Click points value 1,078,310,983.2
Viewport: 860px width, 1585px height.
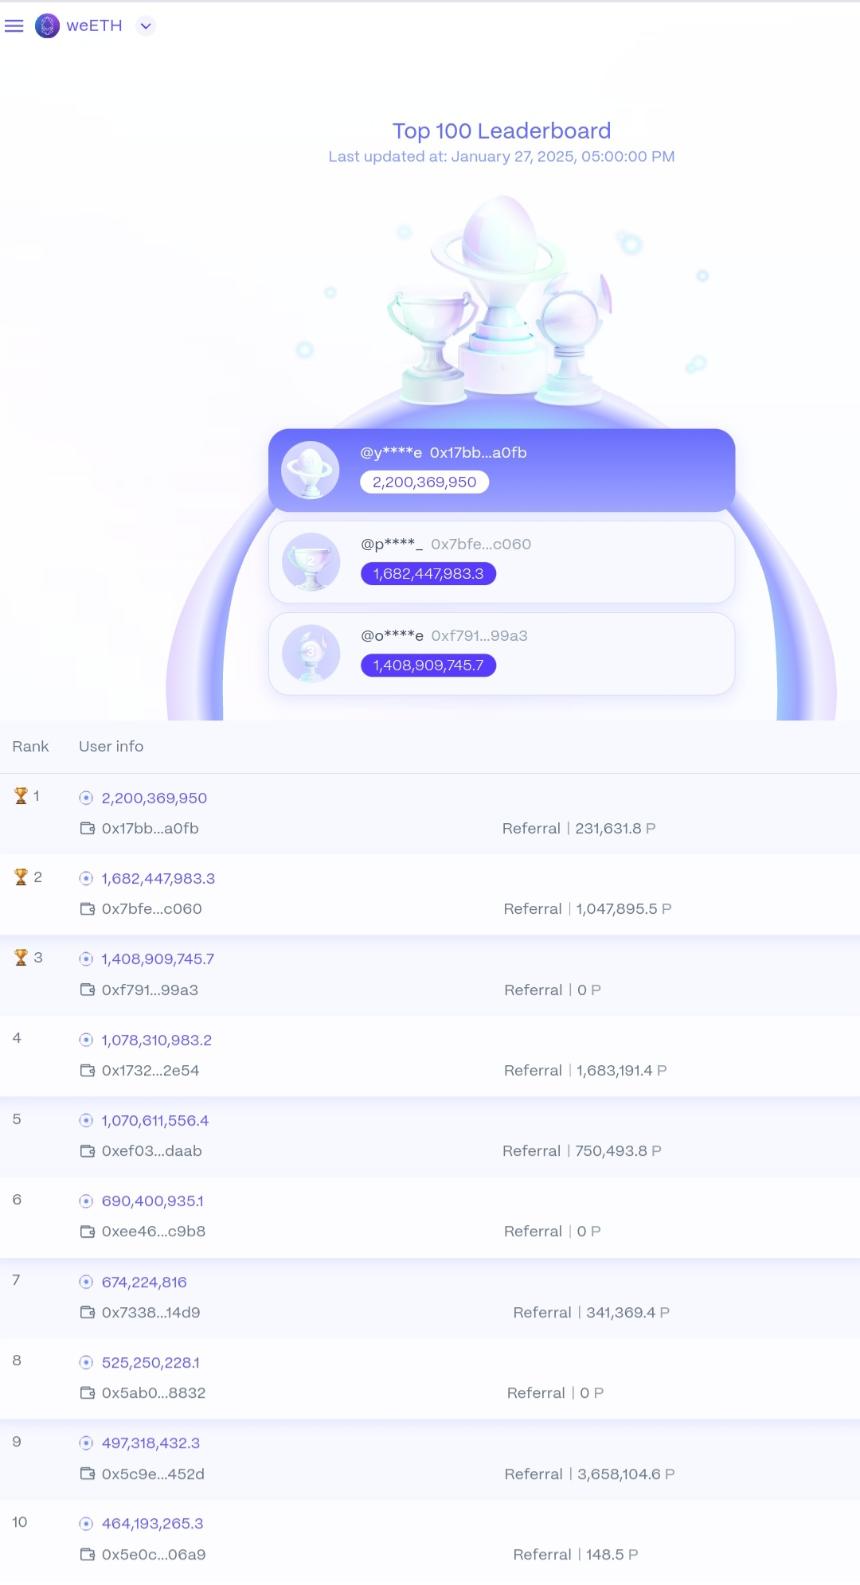(156, 1040)
